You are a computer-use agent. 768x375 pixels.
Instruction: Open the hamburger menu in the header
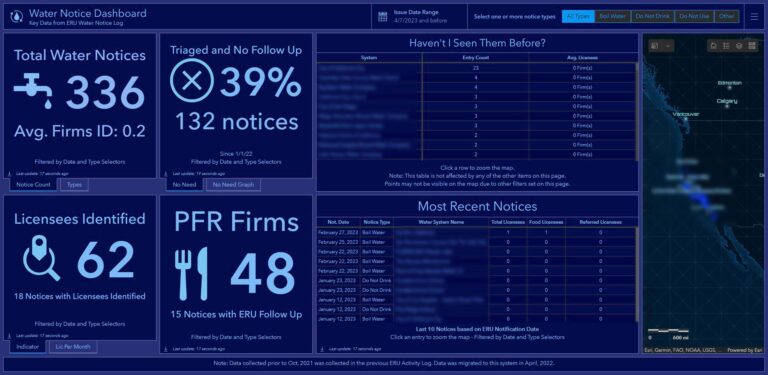click(x=754, y=17)
